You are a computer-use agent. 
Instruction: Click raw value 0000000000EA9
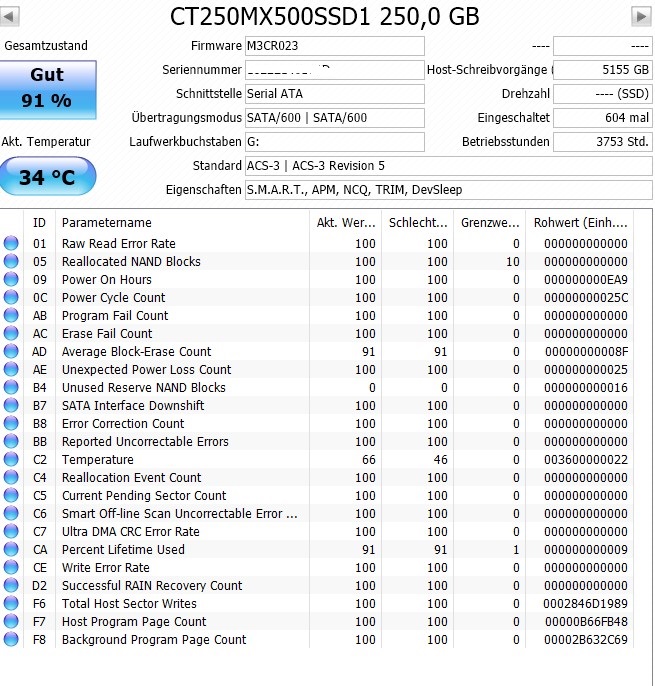pyautogui.click(x=586, y=280)
